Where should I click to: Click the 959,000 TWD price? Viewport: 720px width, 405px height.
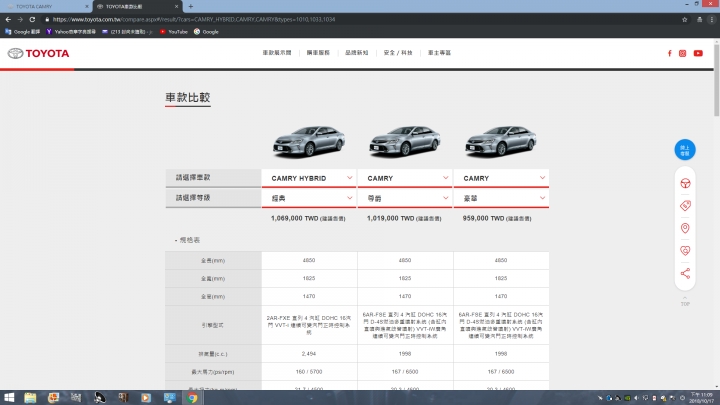tap(497, 219)
